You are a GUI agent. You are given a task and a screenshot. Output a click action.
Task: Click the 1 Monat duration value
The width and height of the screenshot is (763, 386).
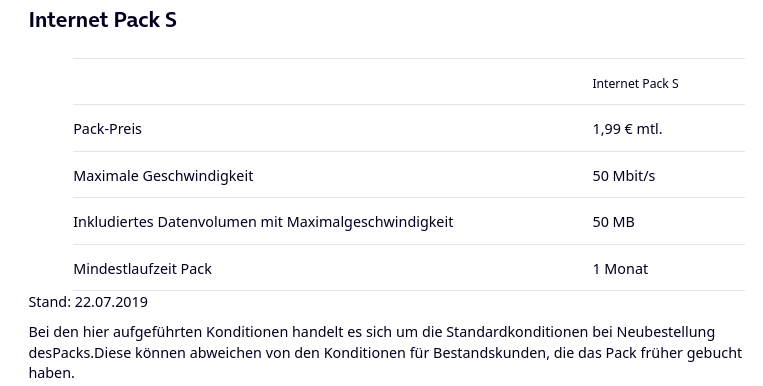tap(620, 269)
